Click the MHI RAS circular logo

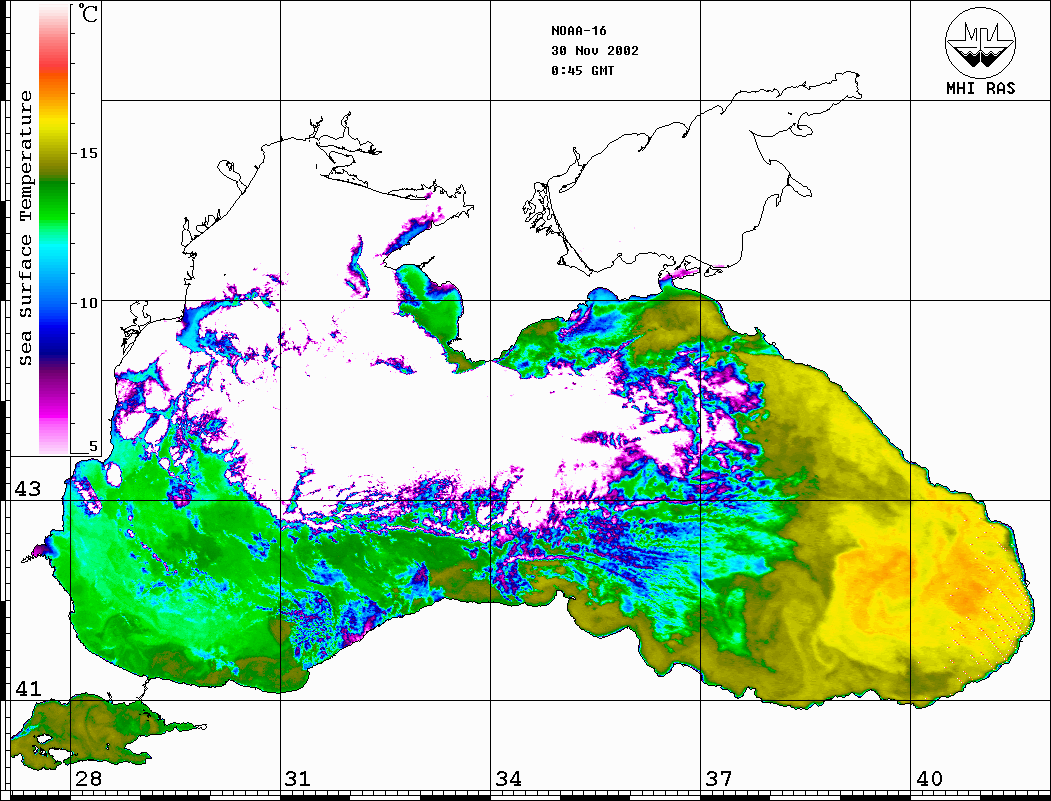pyautogui.click(x=980, y=42)
